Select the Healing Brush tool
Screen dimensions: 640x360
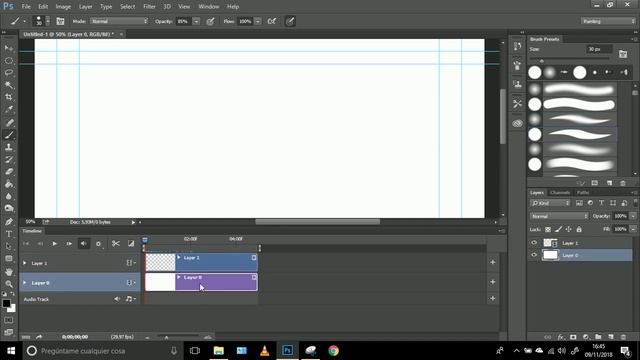coord(9,122)
